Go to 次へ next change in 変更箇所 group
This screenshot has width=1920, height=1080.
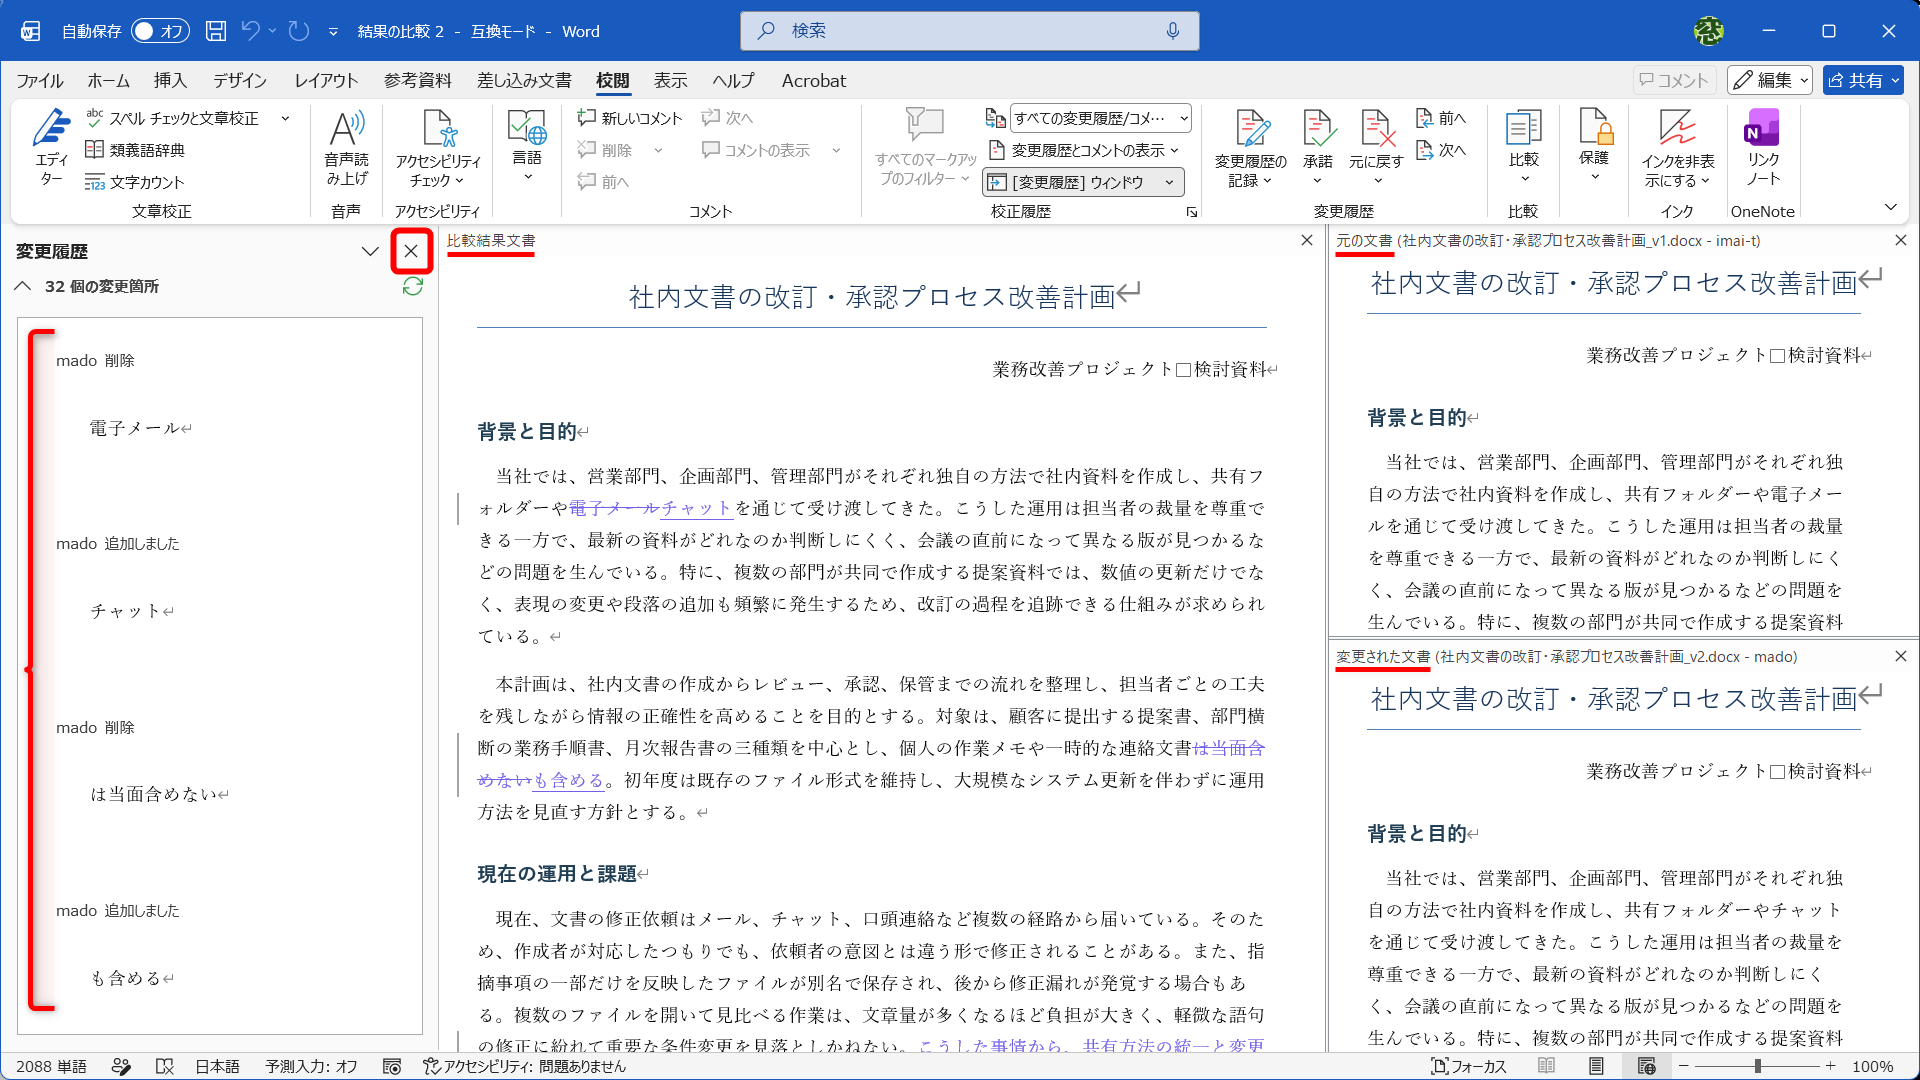click(1441, 150)
